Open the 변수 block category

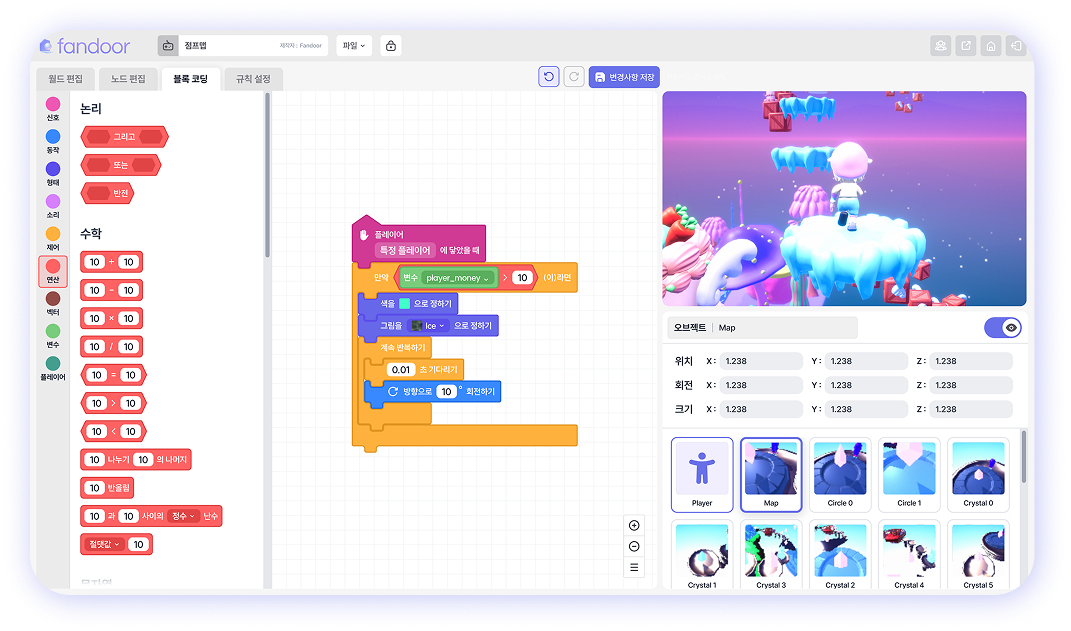[53, 330]
